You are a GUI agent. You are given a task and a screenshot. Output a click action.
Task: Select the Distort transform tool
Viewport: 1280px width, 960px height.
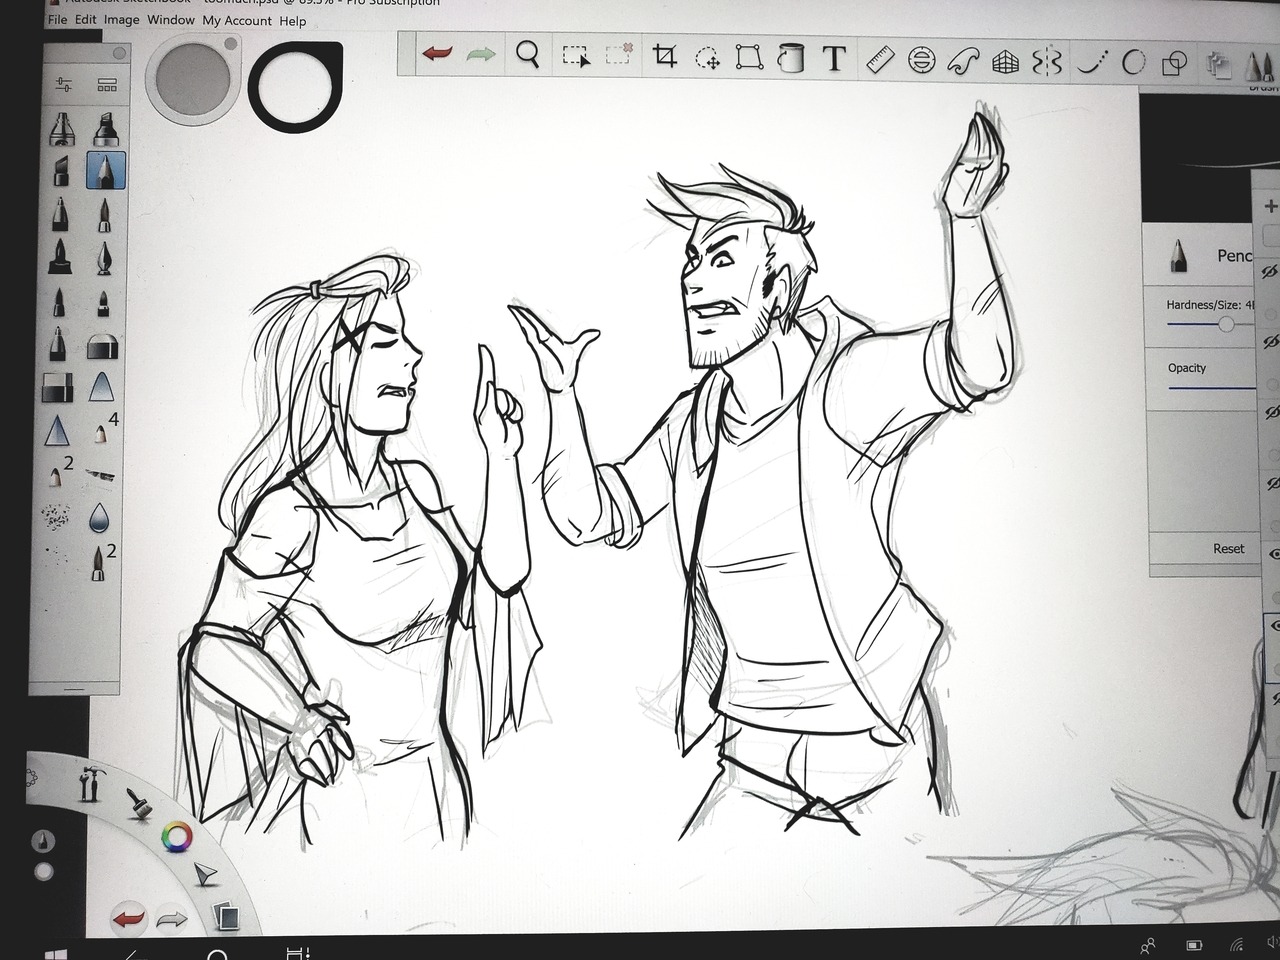[749, 58]
